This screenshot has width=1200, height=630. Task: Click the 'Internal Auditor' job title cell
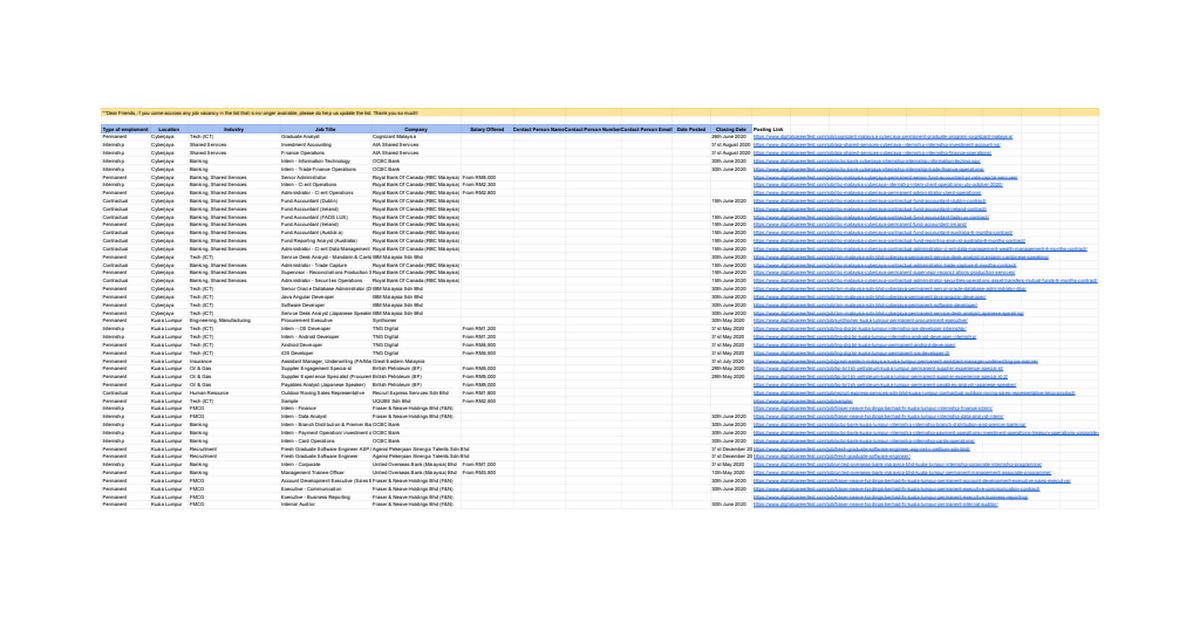(326, 504)
